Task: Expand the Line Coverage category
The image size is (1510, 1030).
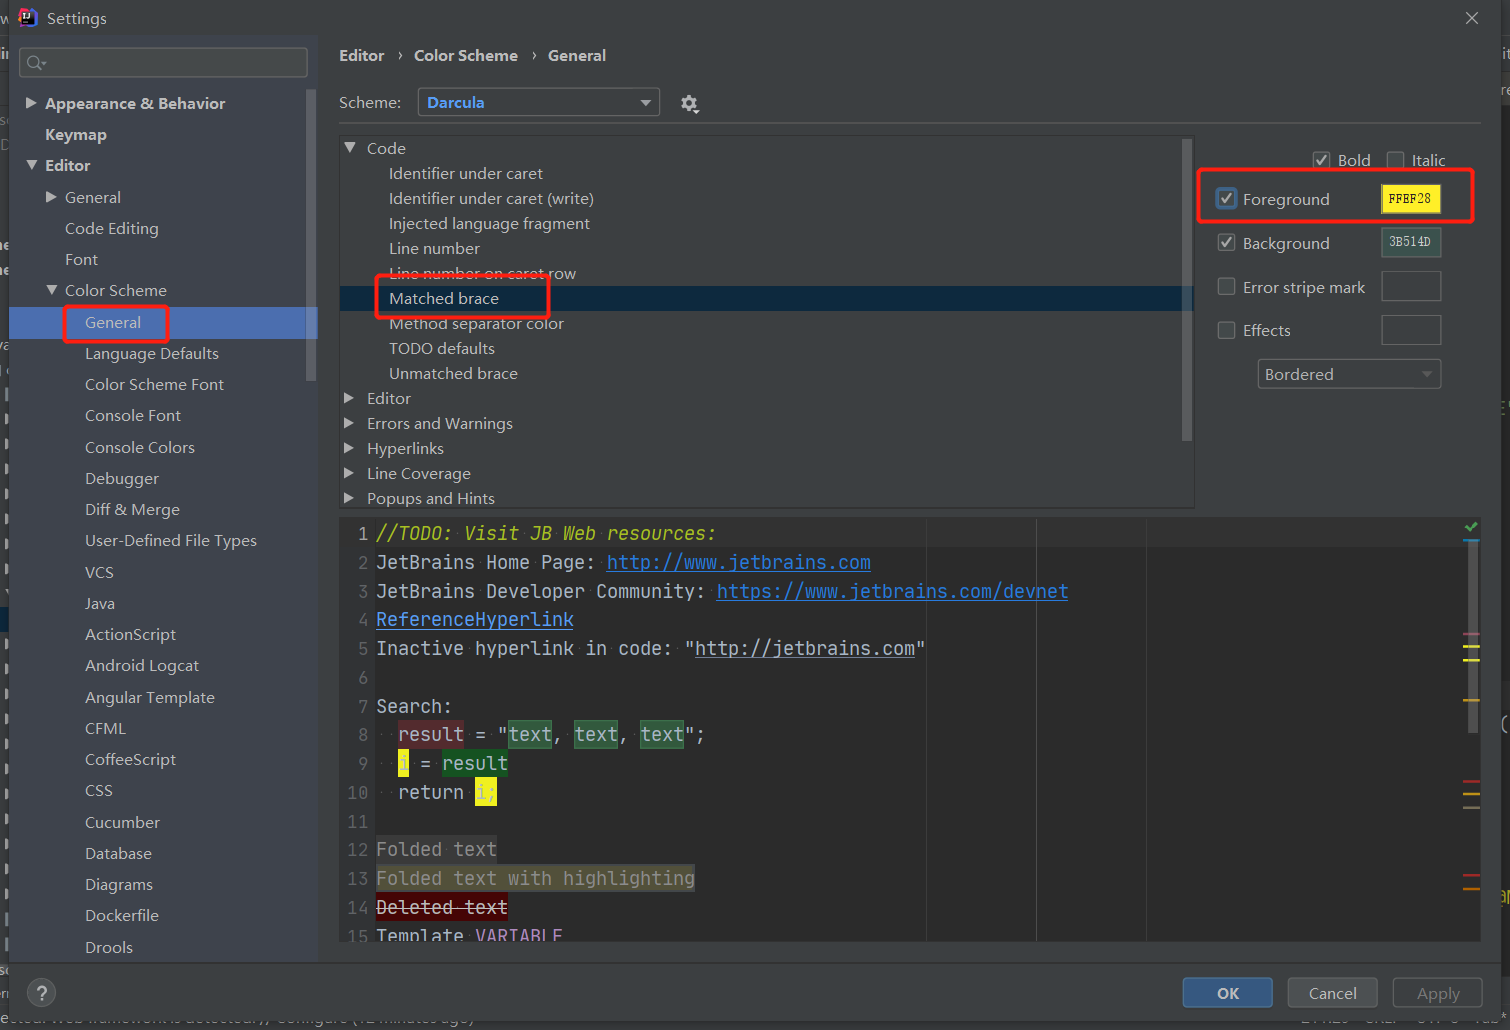Action: tap(350, 473)
